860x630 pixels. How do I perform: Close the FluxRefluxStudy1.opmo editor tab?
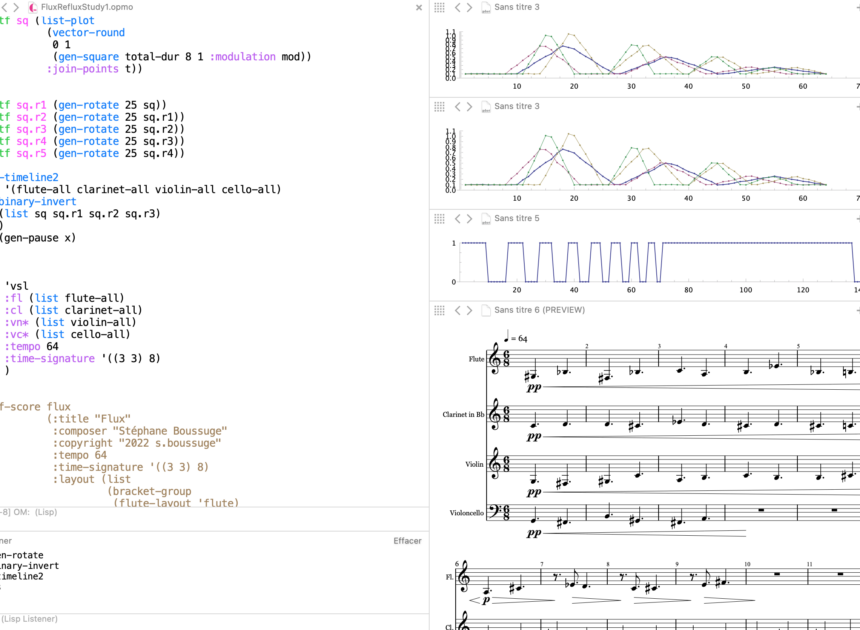click(419, 7)
